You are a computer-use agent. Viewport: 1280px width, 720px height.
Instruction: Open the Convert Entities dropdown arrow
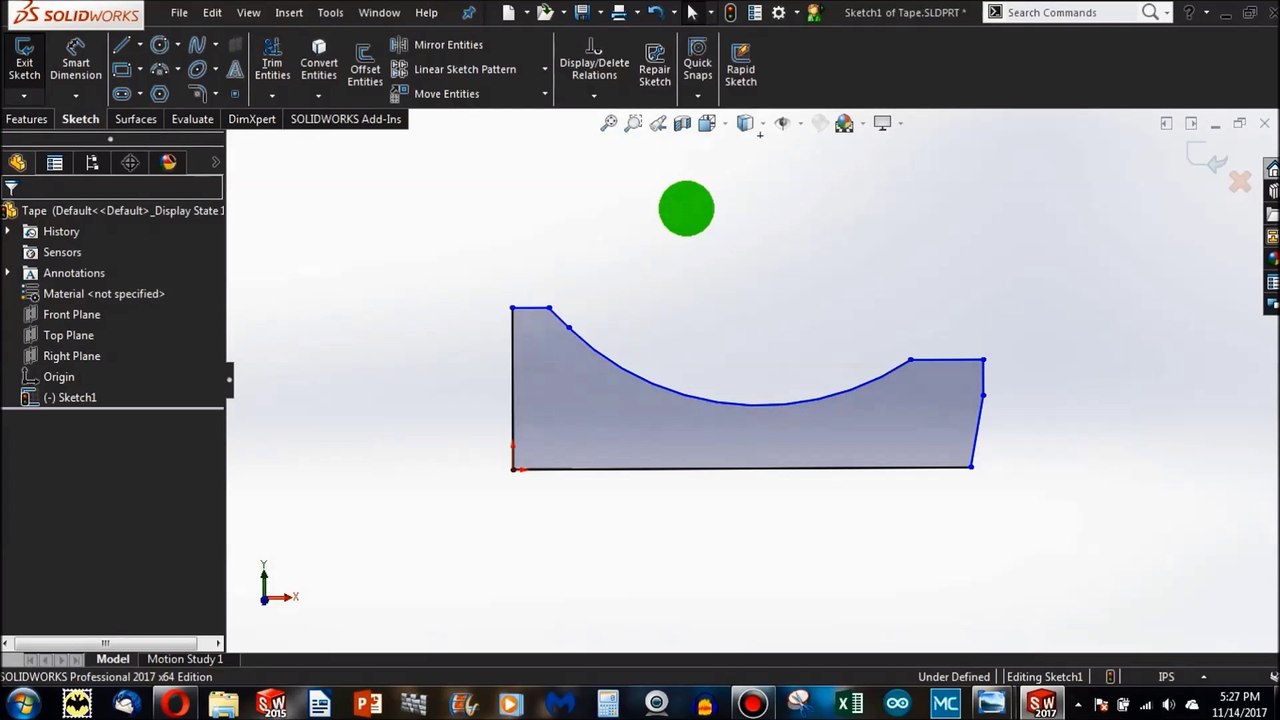tap(319, 96)
